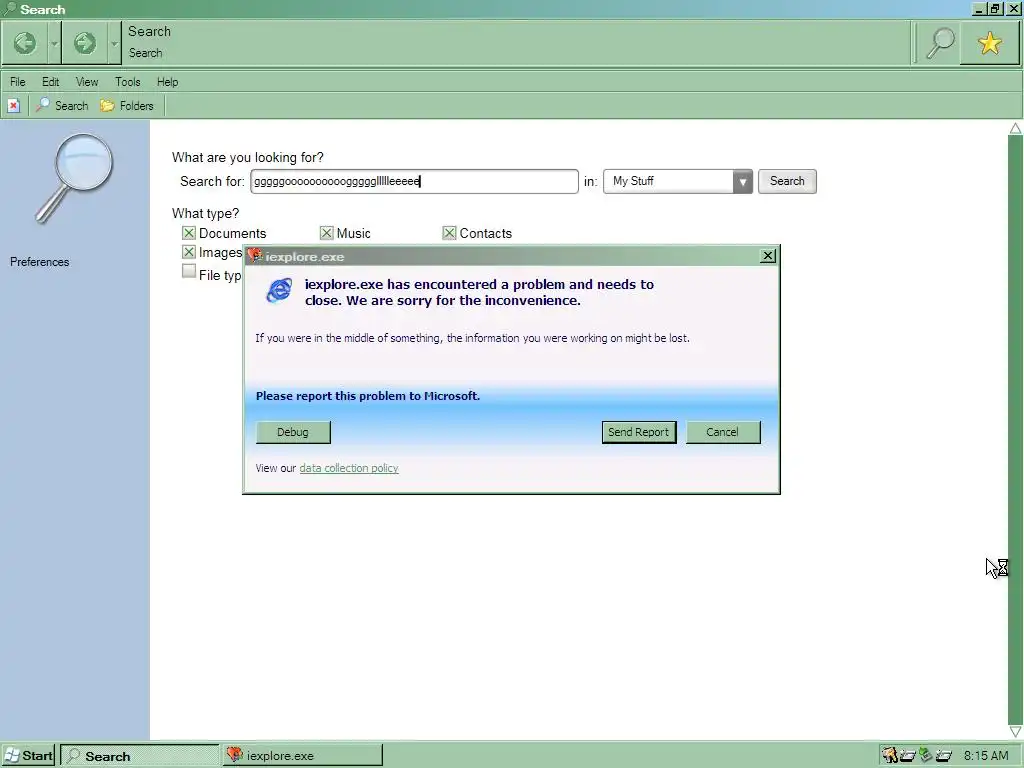Click the 'What type?' label

tap(205, 214)
